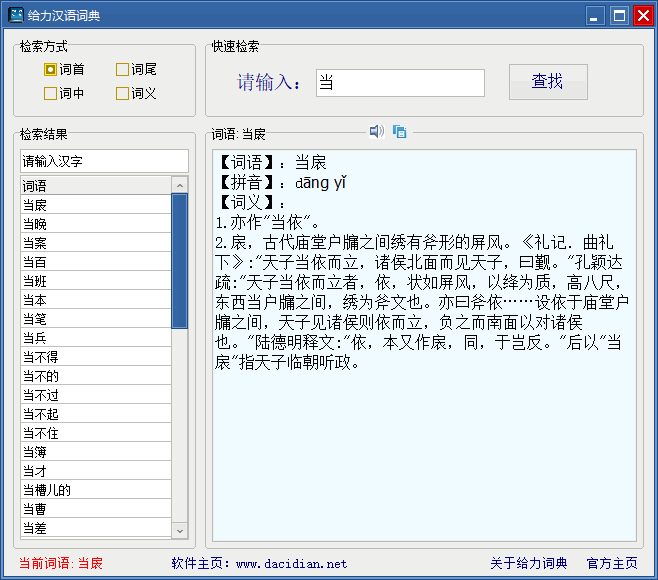Click the results list scroll down arrow
The image size is (658, 580).
point(180,531)
